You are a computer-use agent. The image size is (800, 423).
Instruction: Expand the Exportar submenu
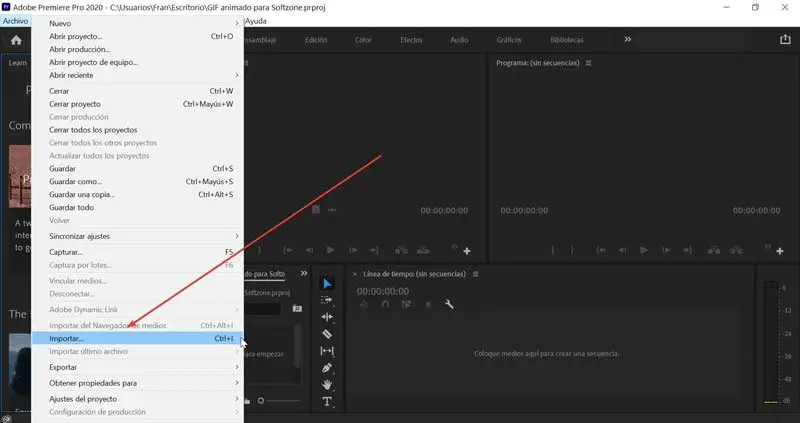pyautogui.click(x=137, y=367)
